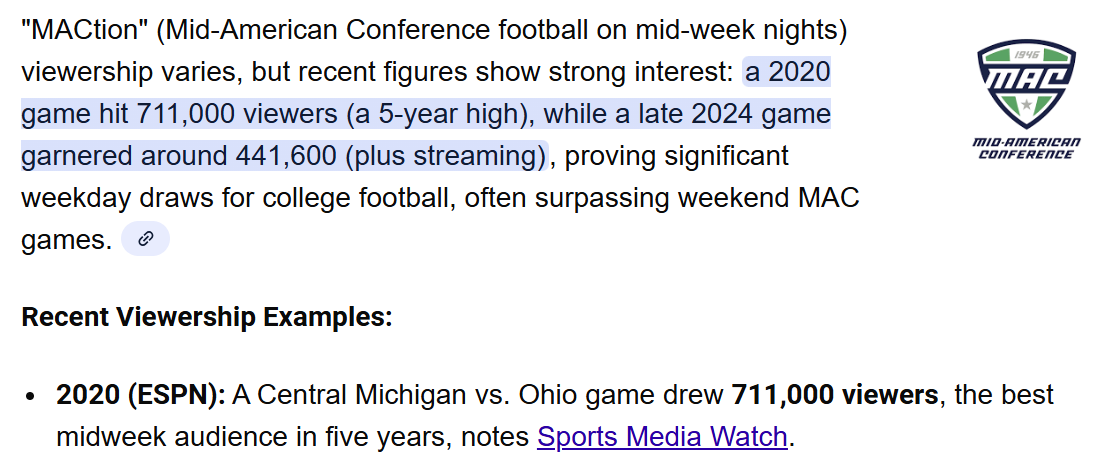Viewport: 1109px width, 467px height.
Task: Click the Mid-American Conference wordmark under logo
Action: click(x=1026, y=149)
